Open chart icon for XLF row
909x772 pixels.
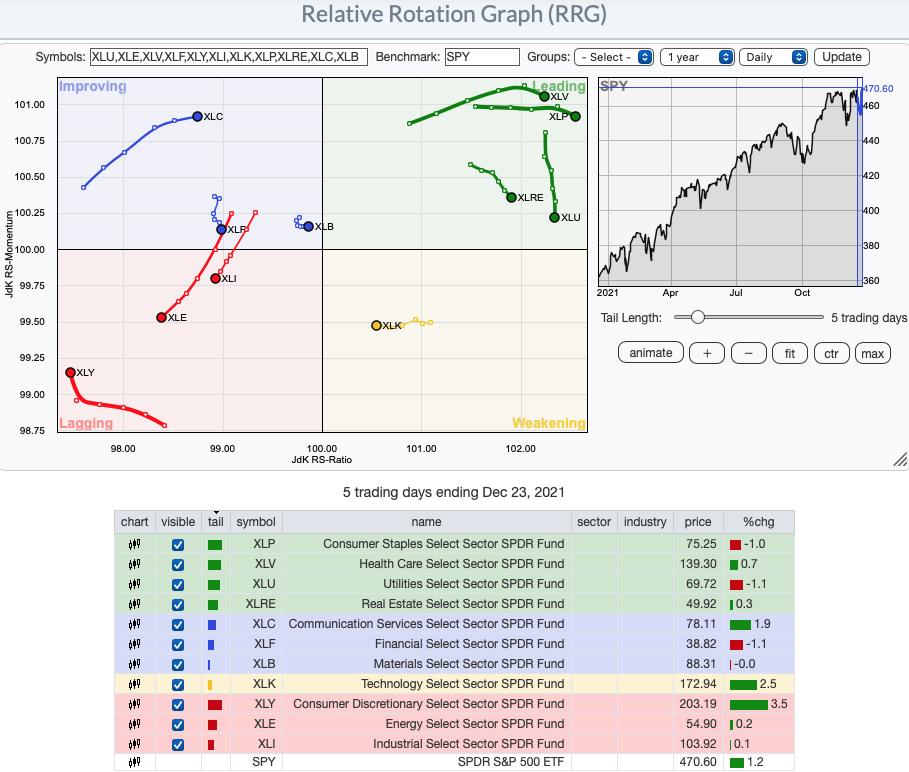pos(134,644)
